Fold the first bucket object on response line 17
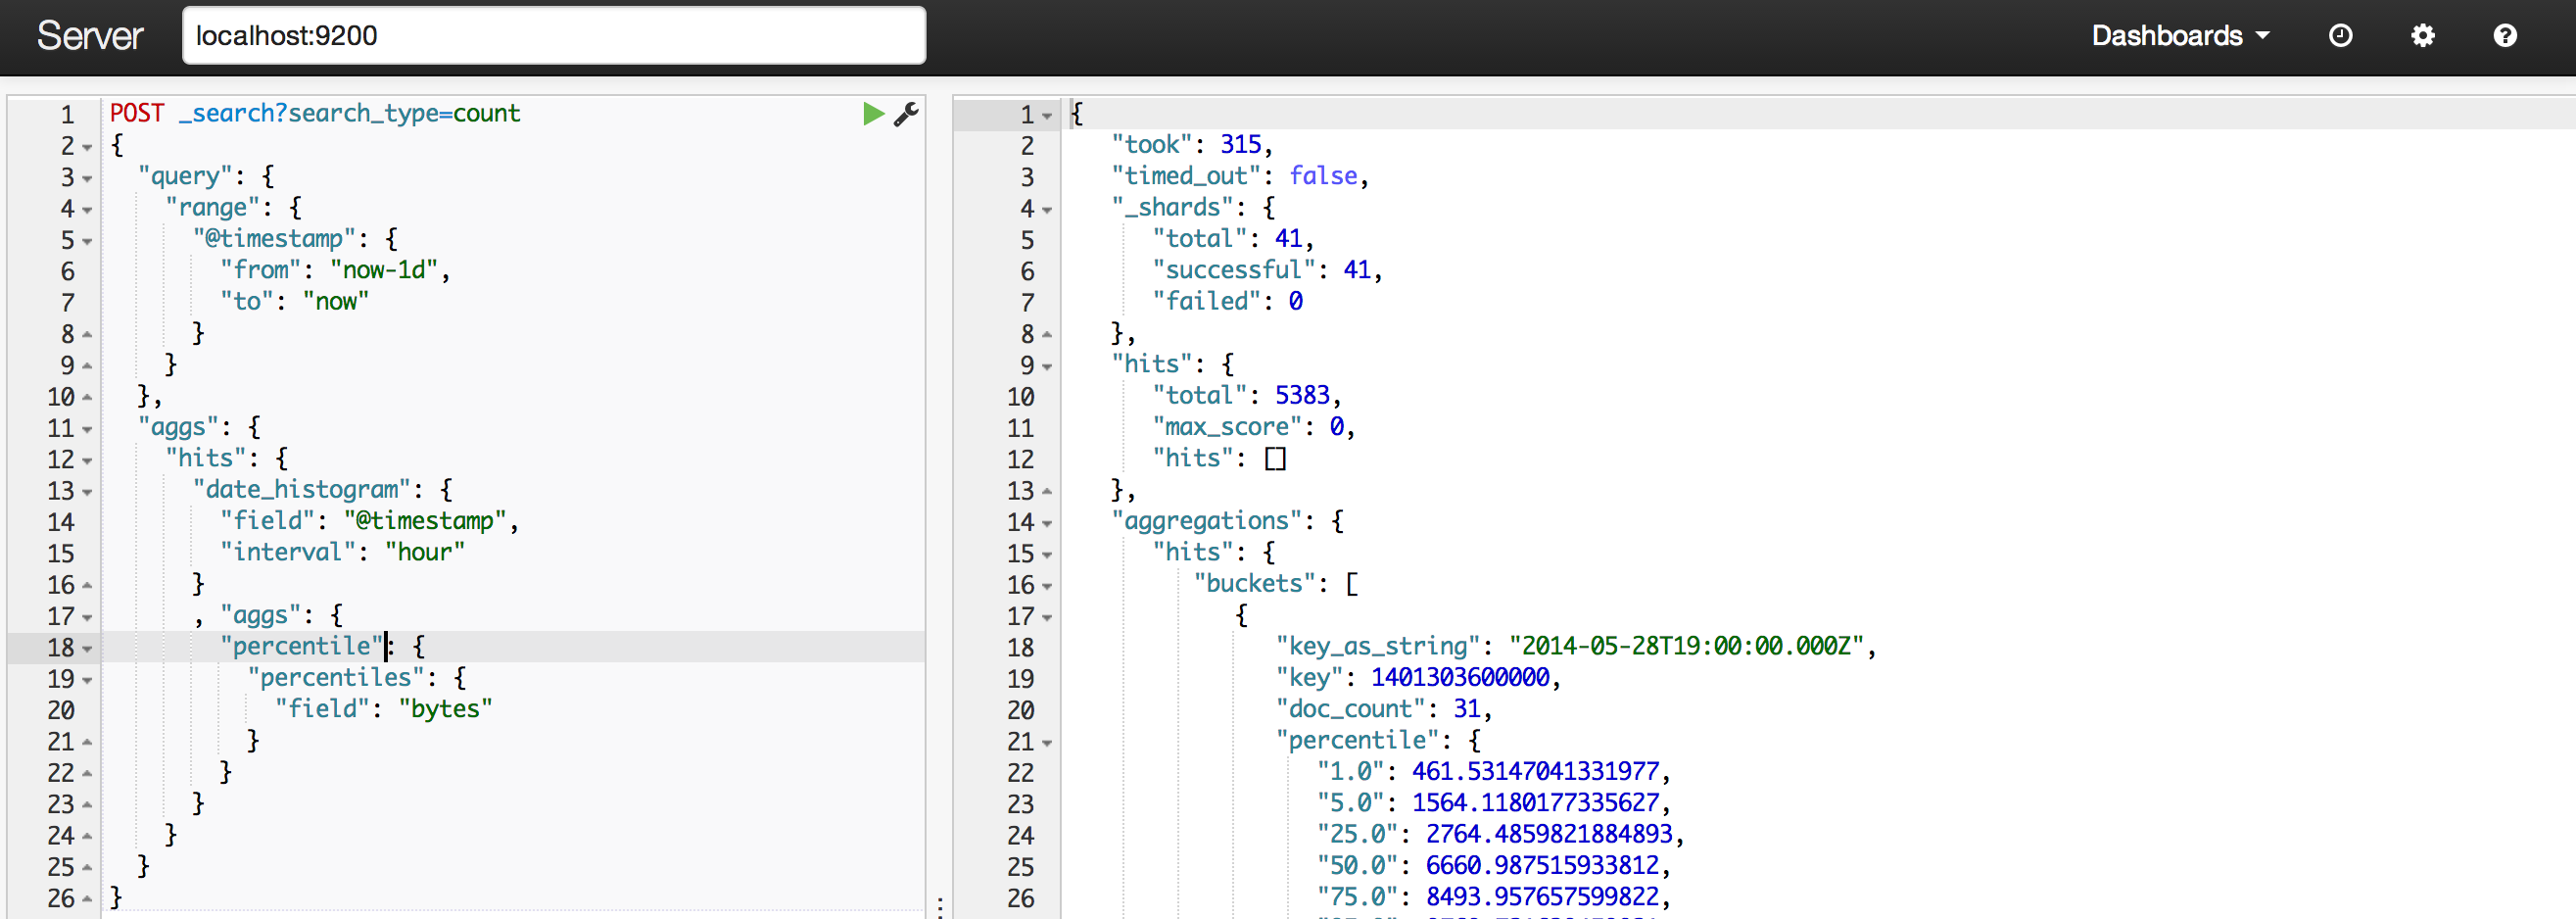The height and width of the screenshot is (919, 2576). (1047, 618)
